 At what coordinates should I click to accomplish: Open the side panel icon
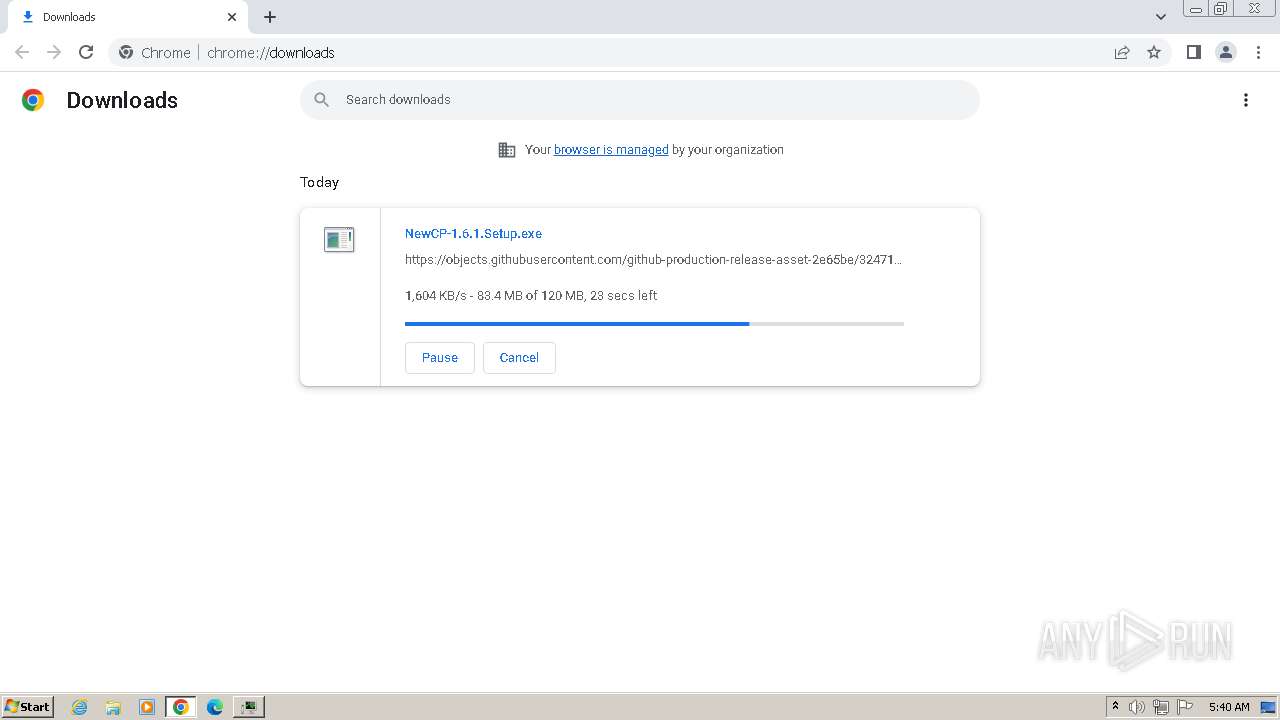tap(1194, 52)
